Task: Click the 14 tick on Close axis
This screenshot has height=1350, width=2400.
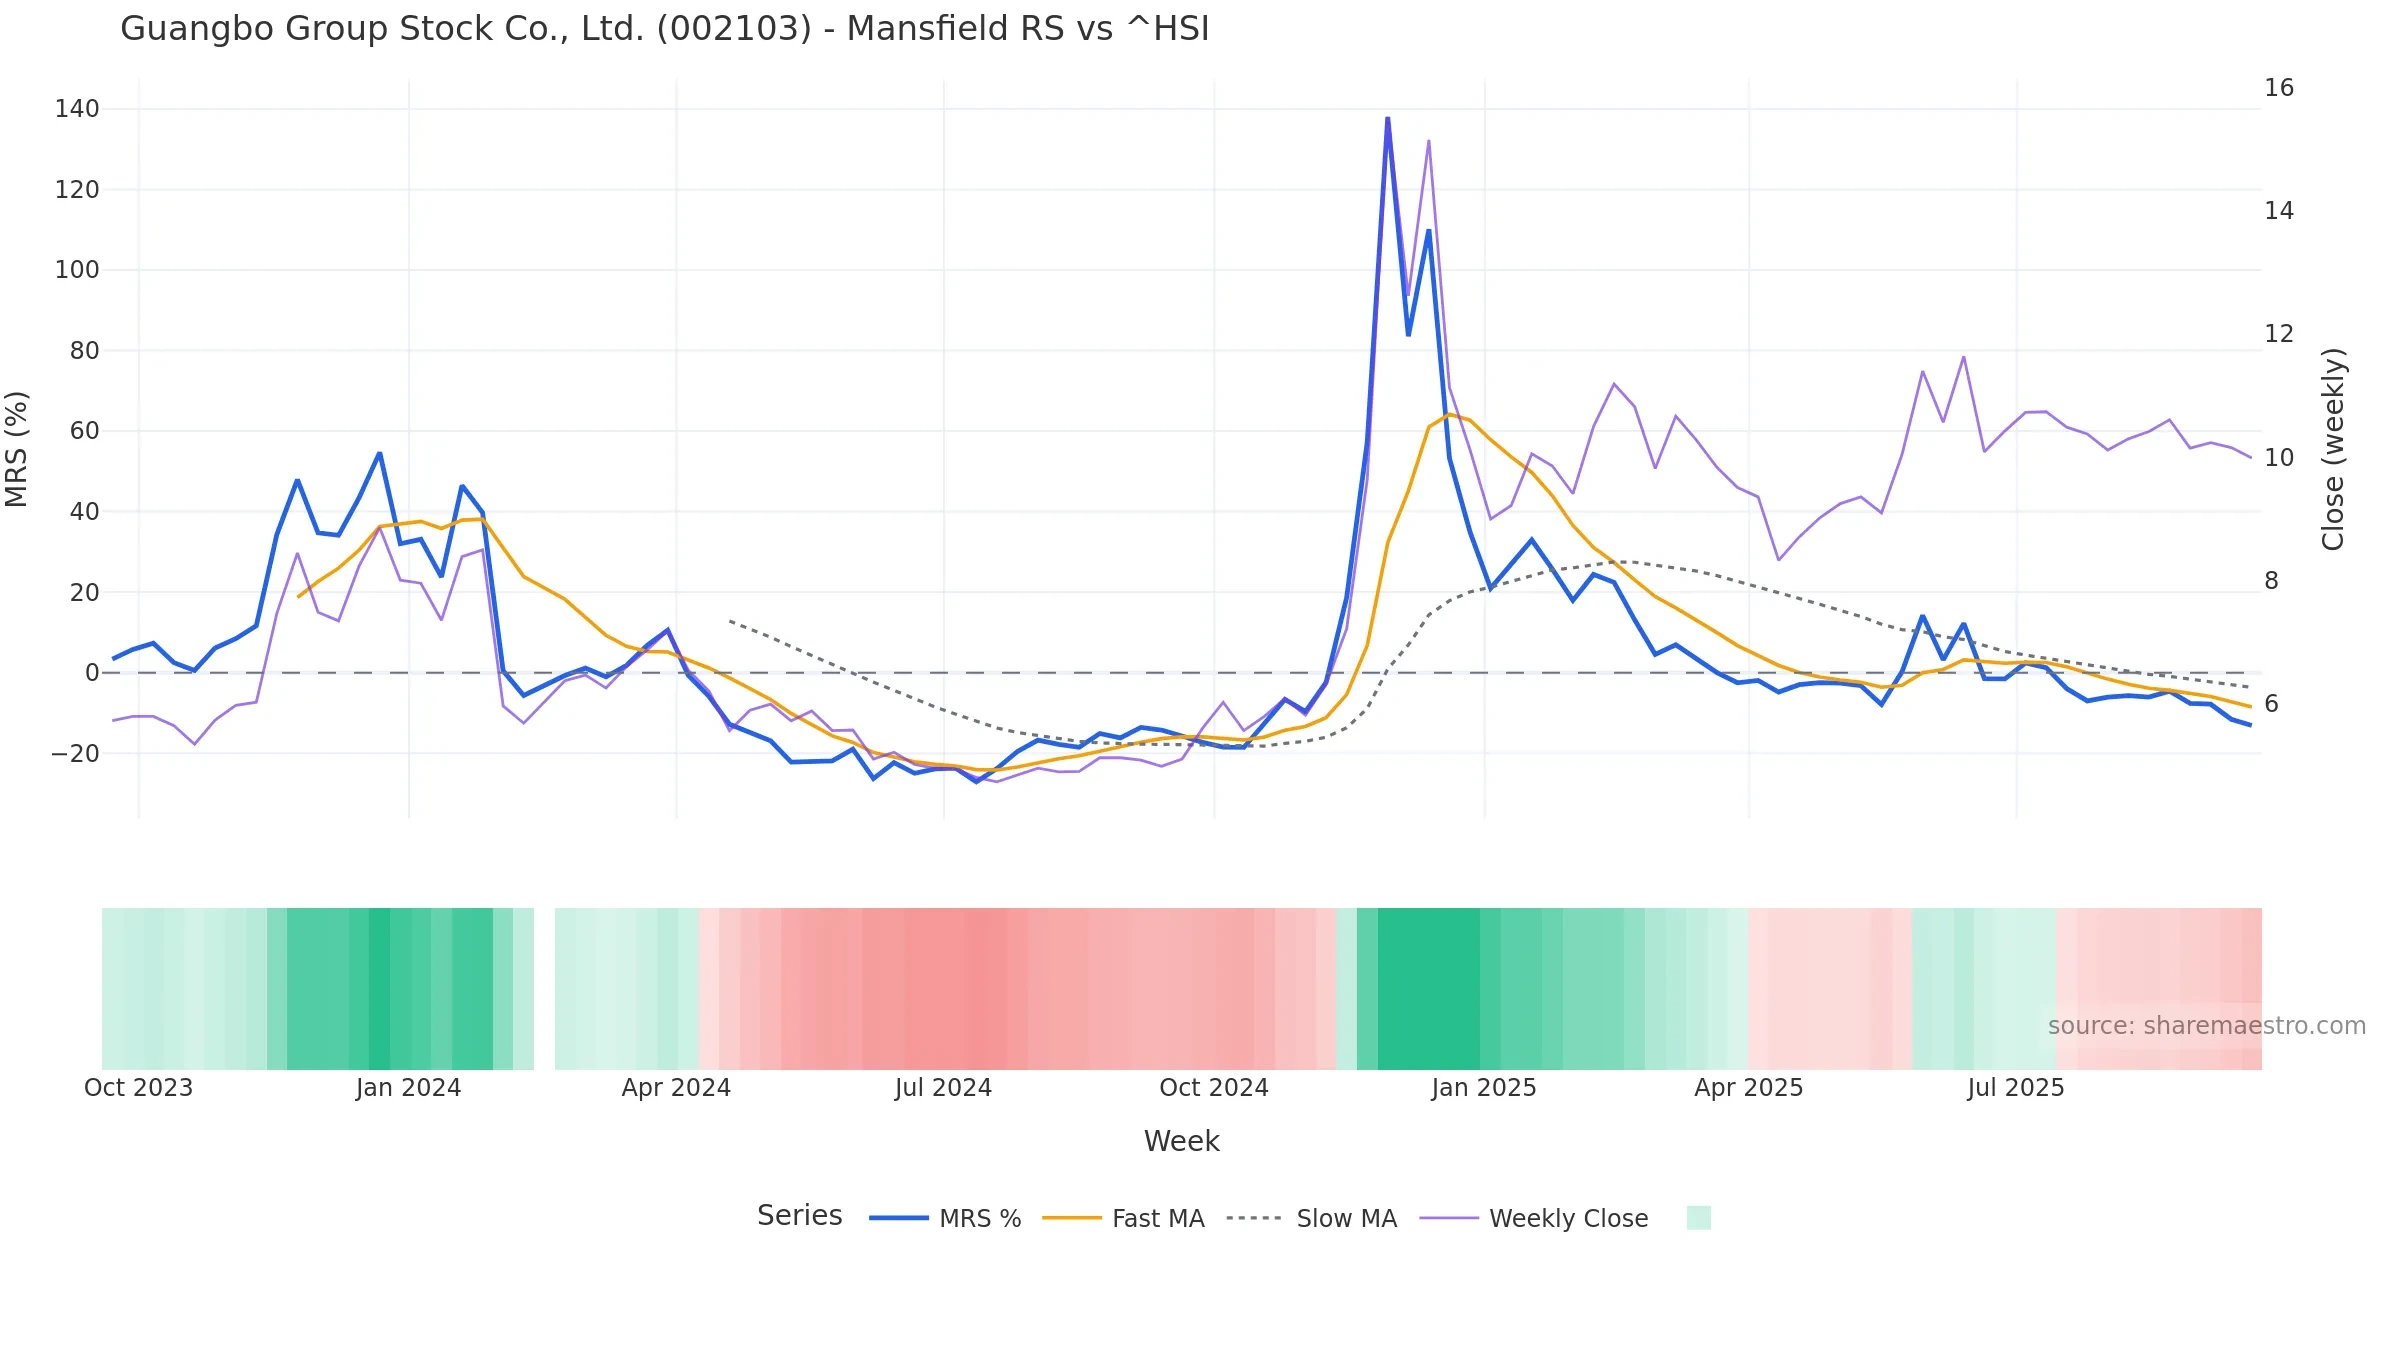Action: [2279, 211]
